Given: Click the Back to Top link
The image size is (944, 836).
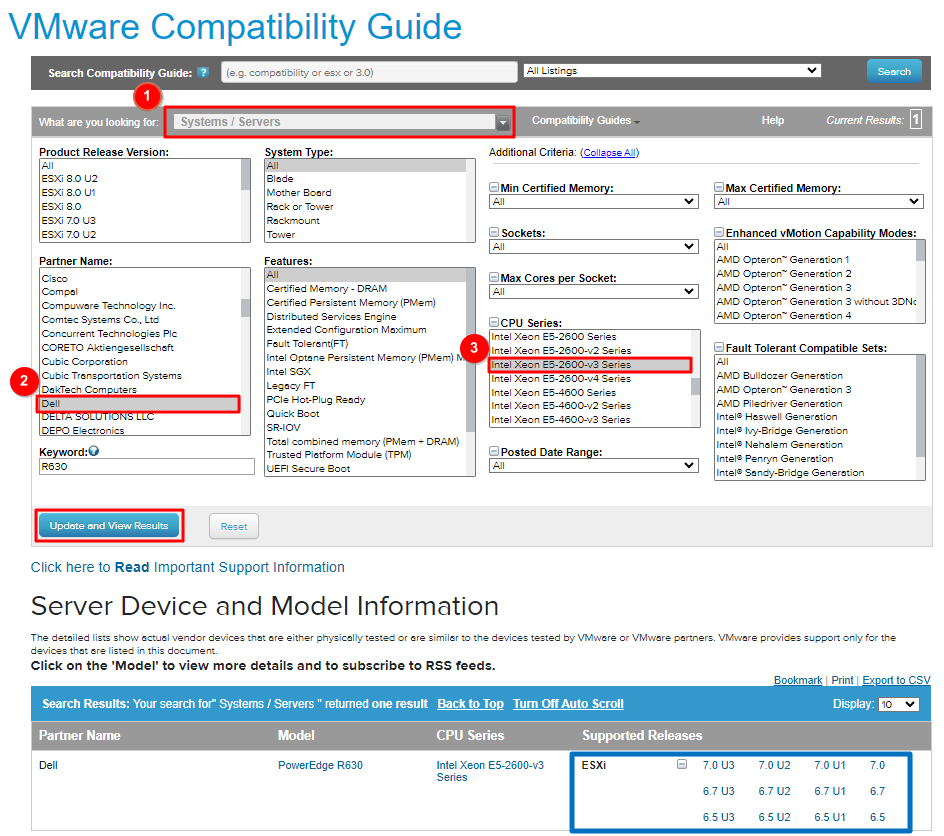Looking at the screenshot, I should click(x=470, y=704).
